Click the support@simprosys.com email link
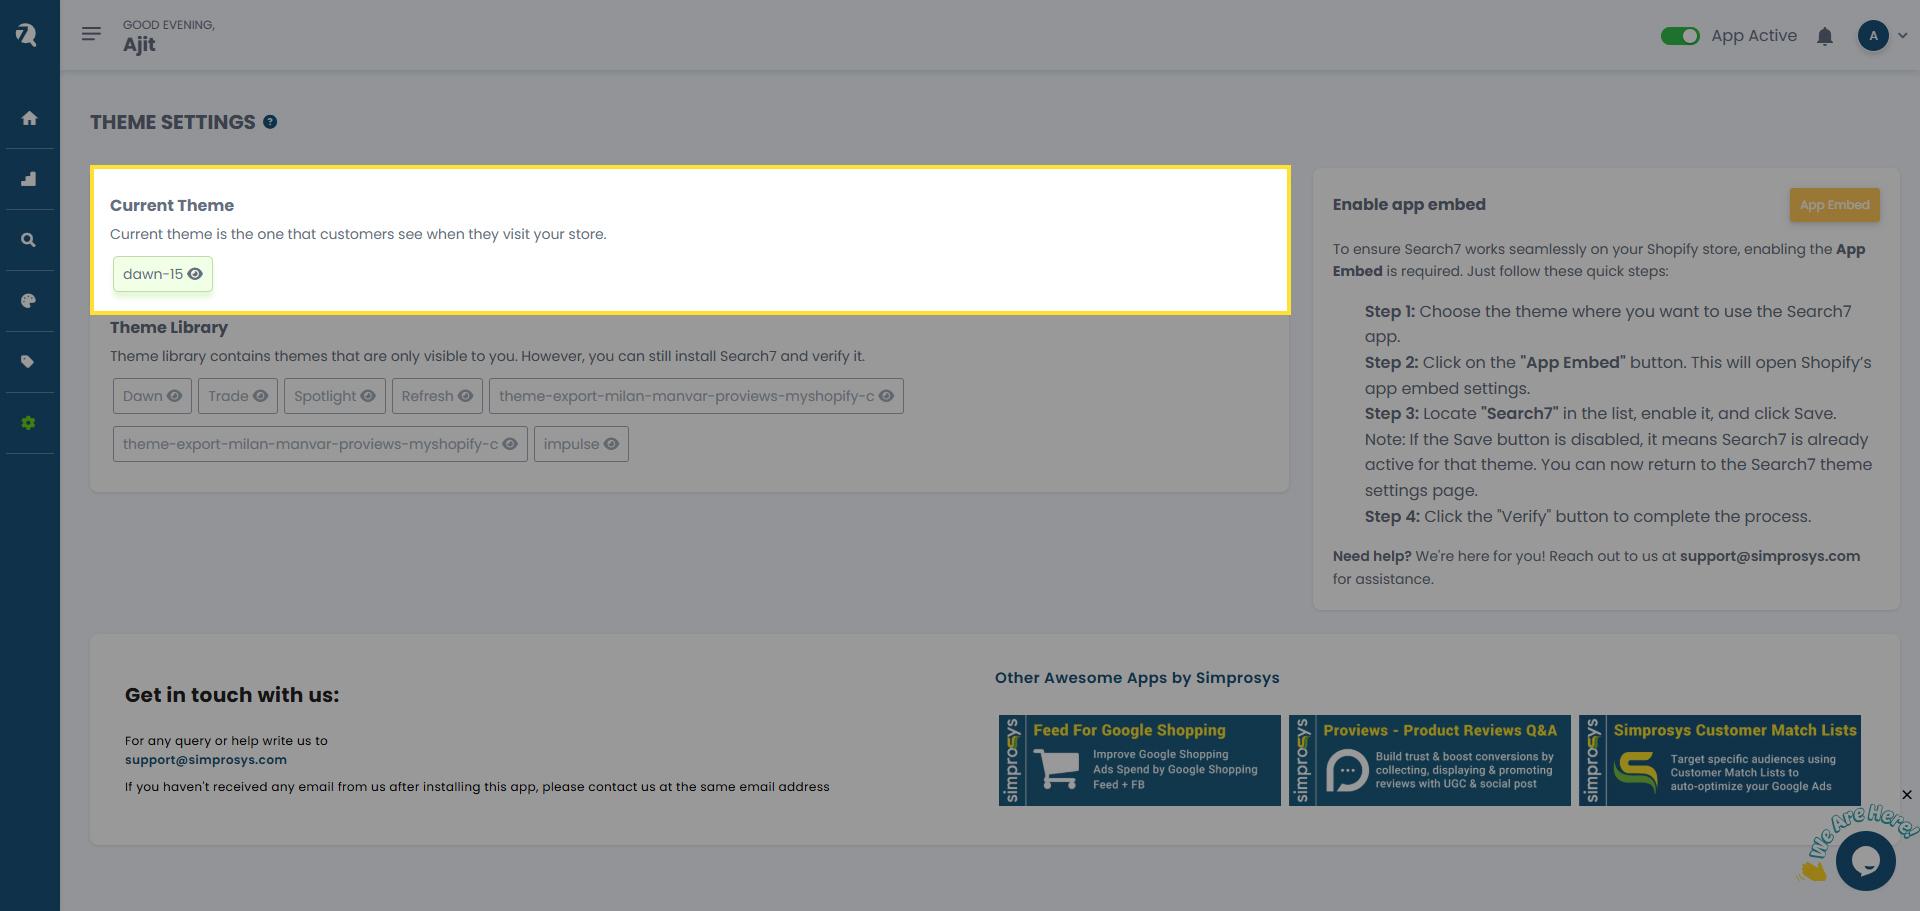The image size is (1920, 911). tap(205, 760)
